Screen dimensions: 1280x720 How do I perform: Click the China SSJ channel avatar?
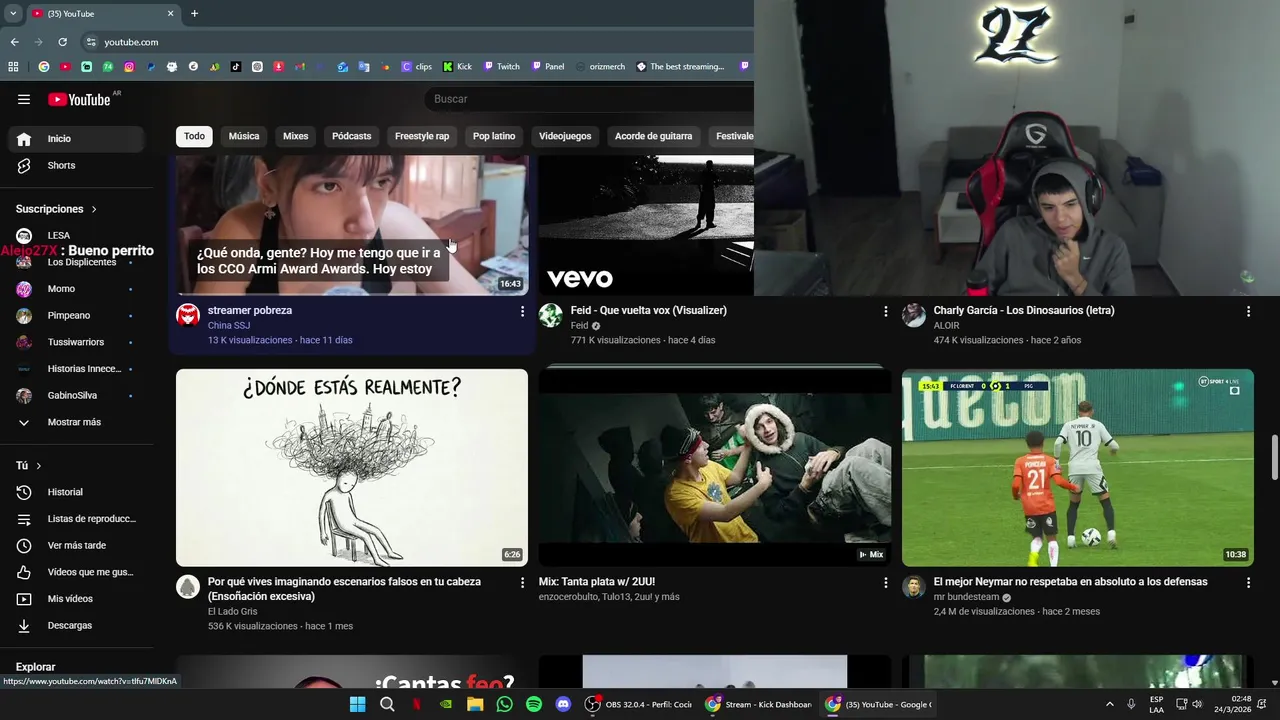[188, 316]
